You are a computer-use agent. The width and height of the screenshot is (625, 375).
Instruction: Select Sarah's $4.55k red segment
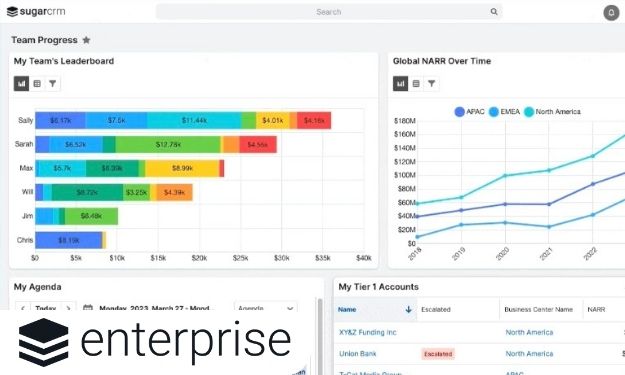258,144
